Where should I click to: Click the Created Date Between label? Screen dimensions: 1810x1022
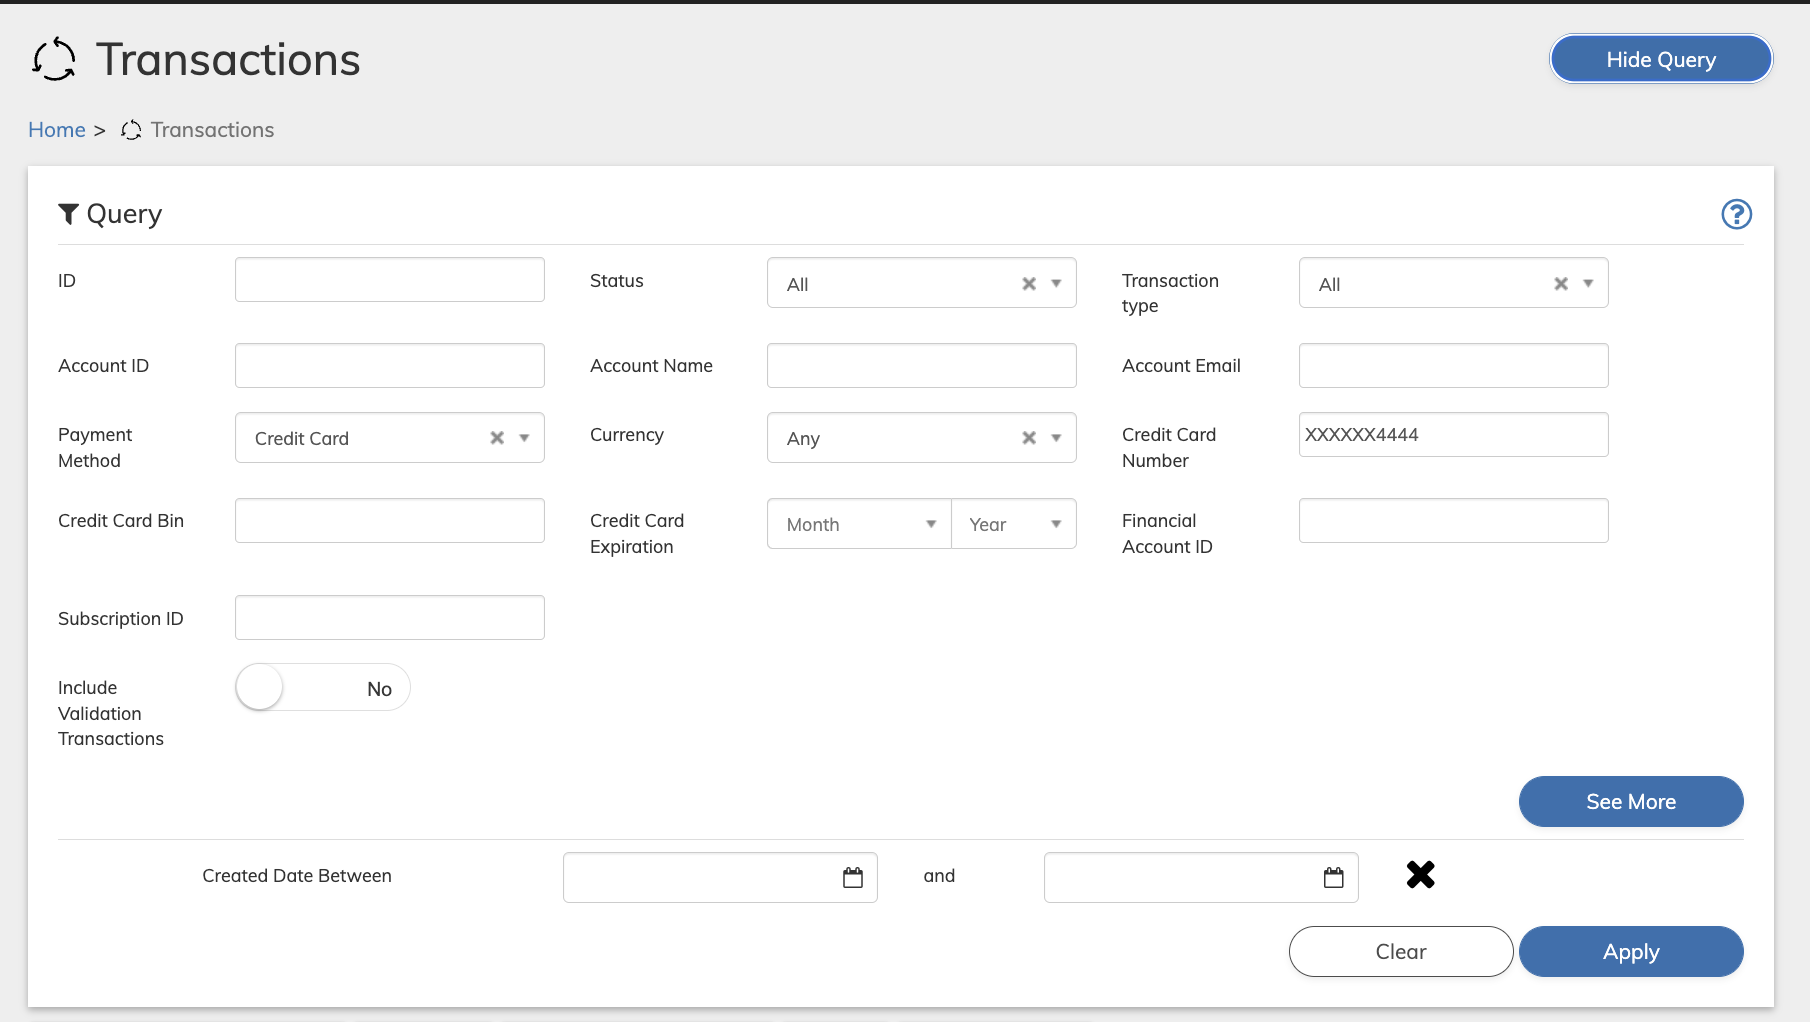[x=297, y=876]
